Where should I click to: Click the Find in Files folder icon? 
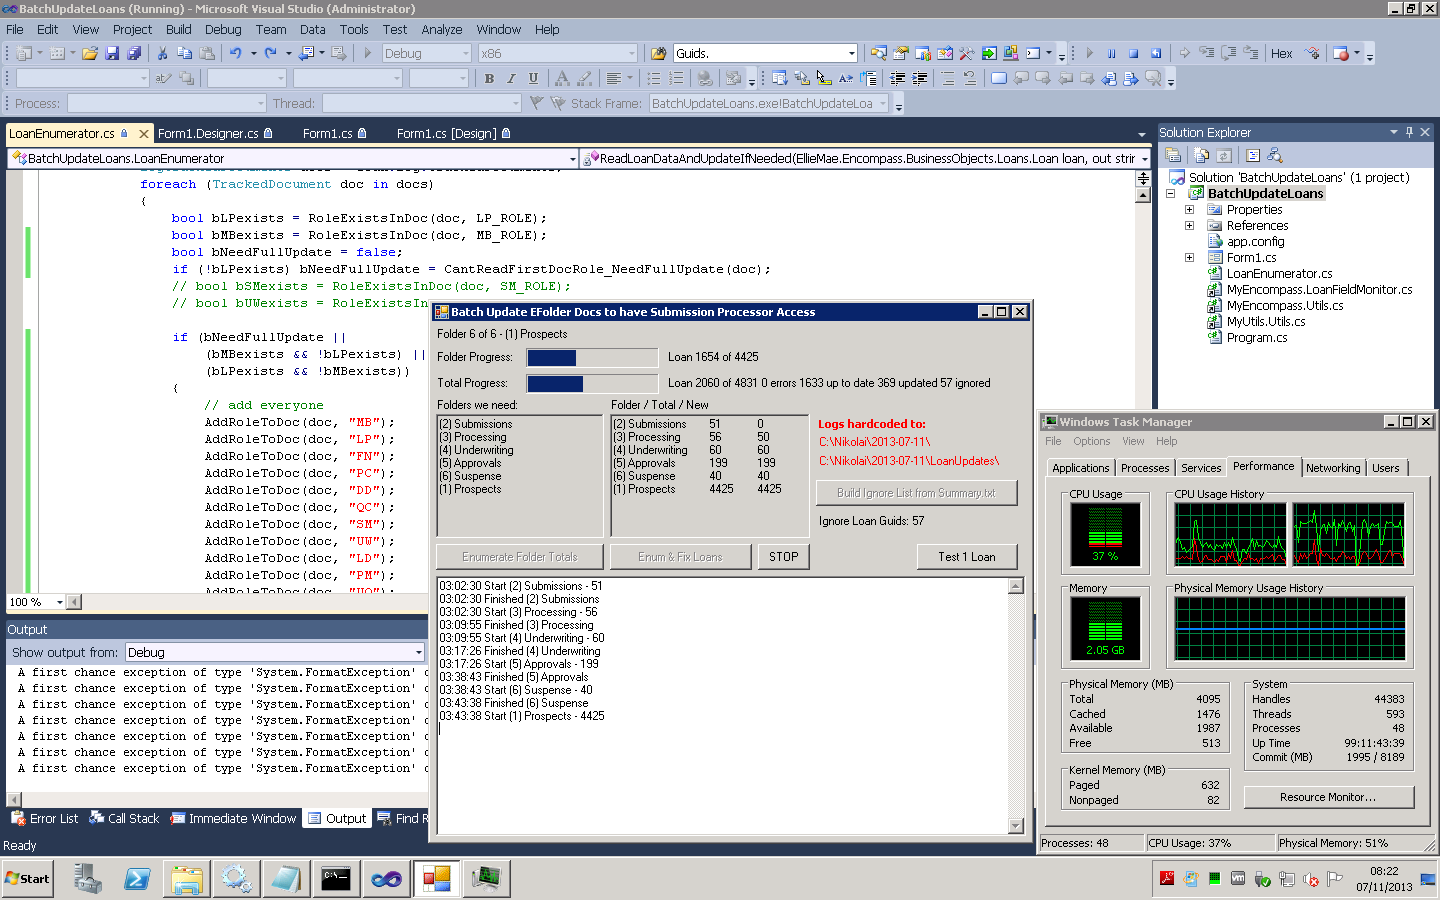658,53
